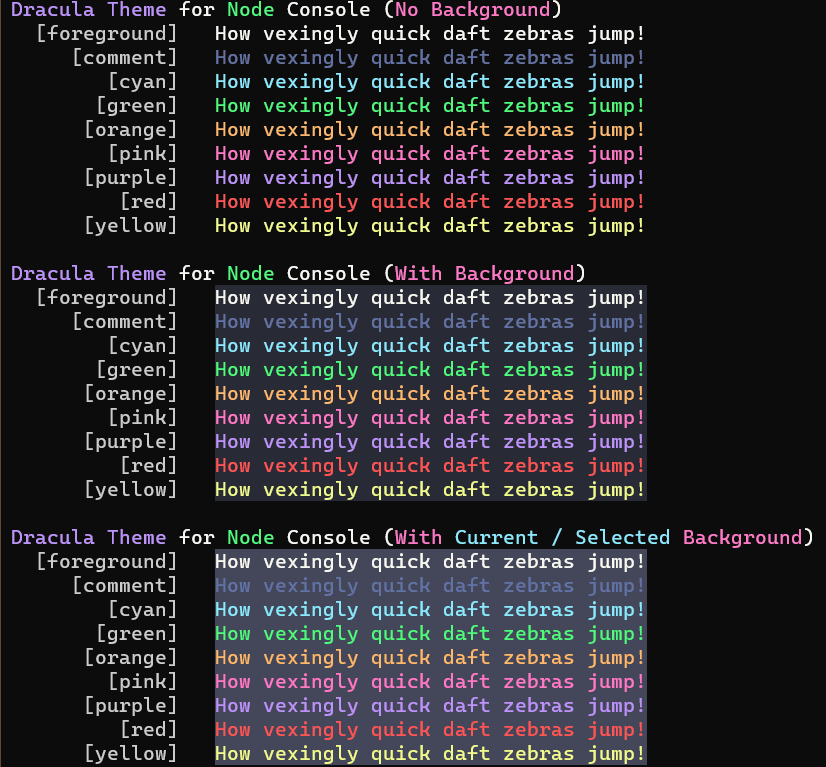Click the green sample text in first section
The height and width of the screenshot is (767, 826).
click(430, 106)
